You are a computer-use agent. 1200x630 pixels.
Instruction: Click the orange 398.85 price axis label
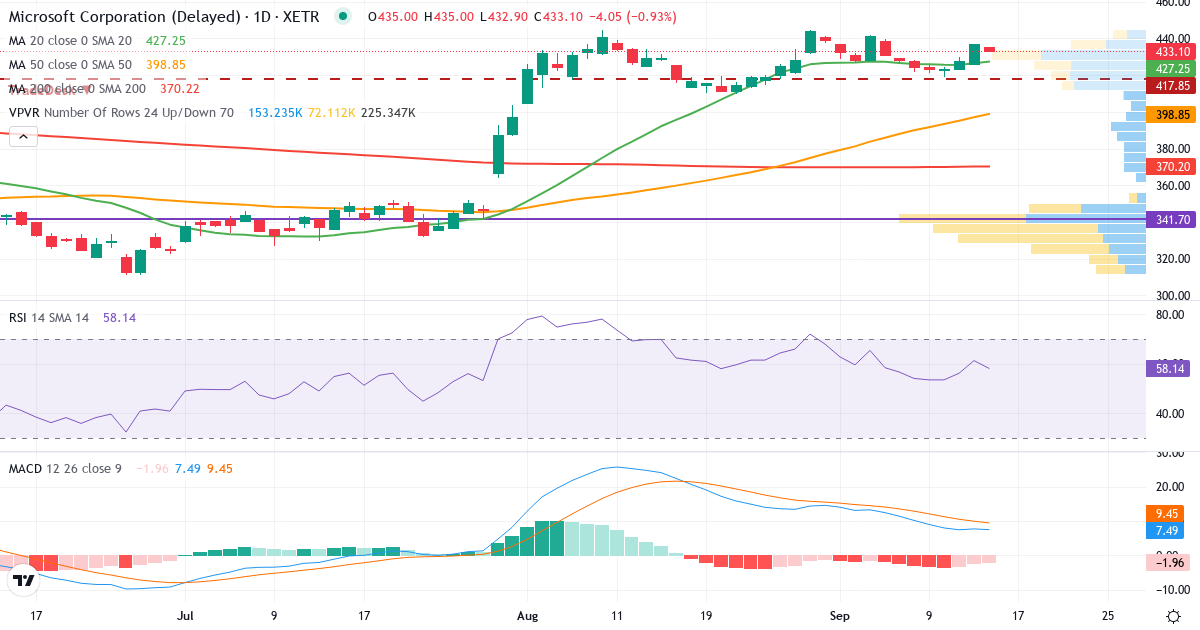coord(1171,115)
